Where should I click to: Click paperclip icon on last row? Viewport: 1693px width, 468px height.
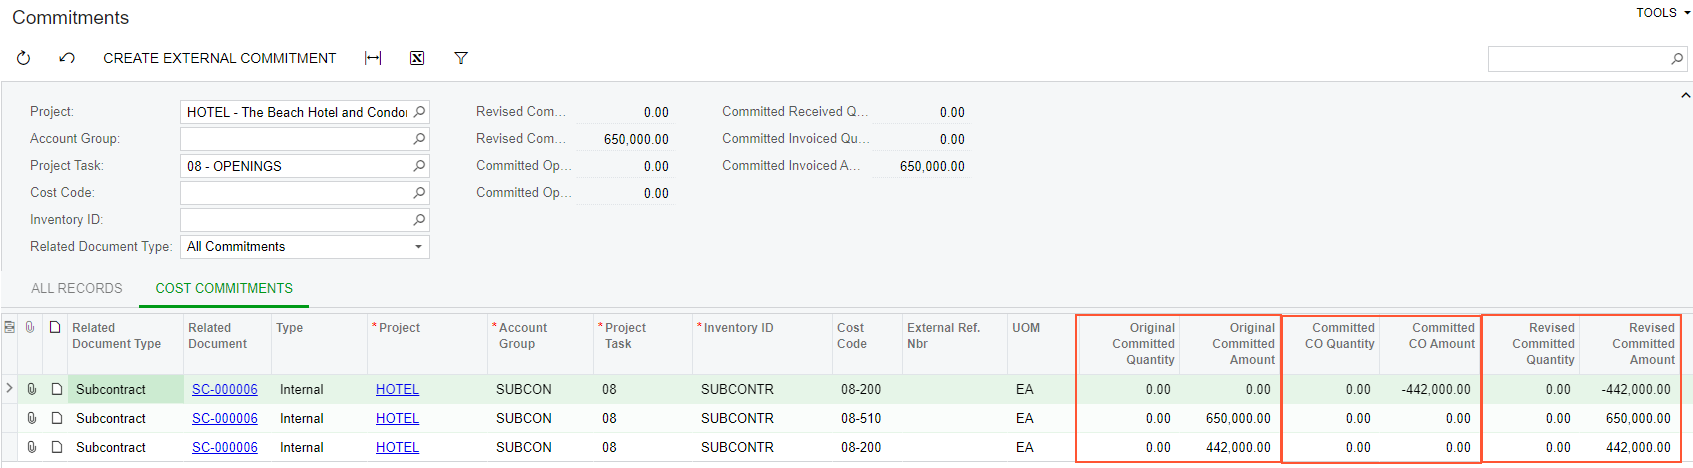pyautogui.click(x=32, y=447)
